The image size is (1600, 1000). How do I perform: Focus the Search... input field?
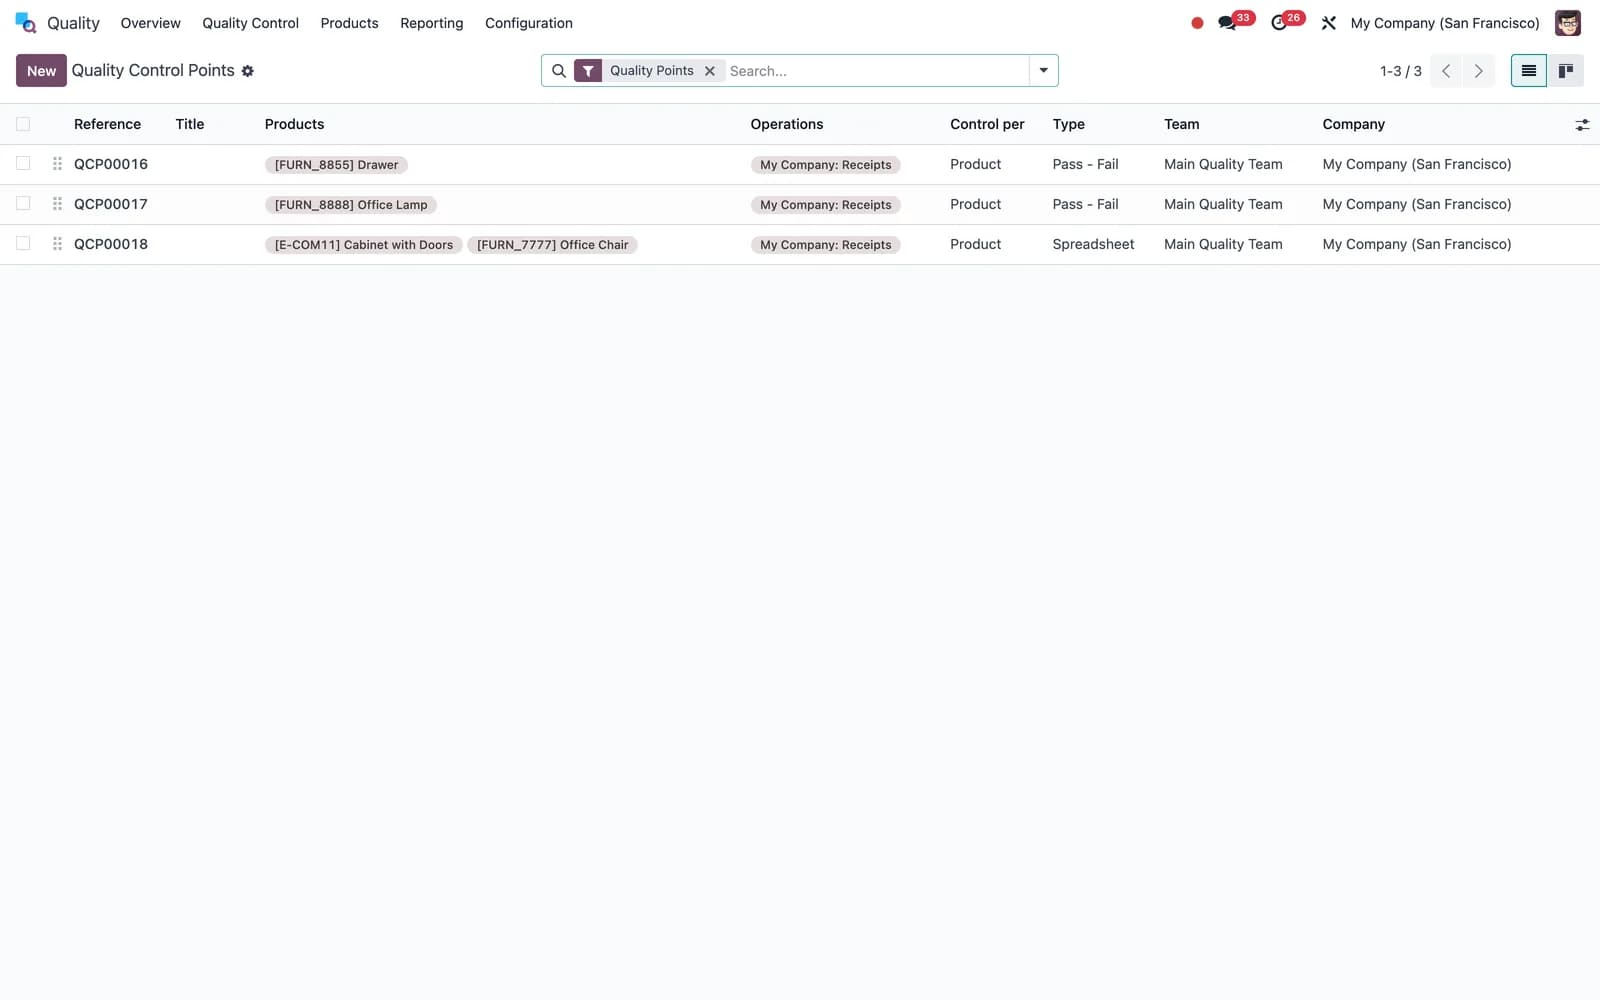(x=877, y=71)
